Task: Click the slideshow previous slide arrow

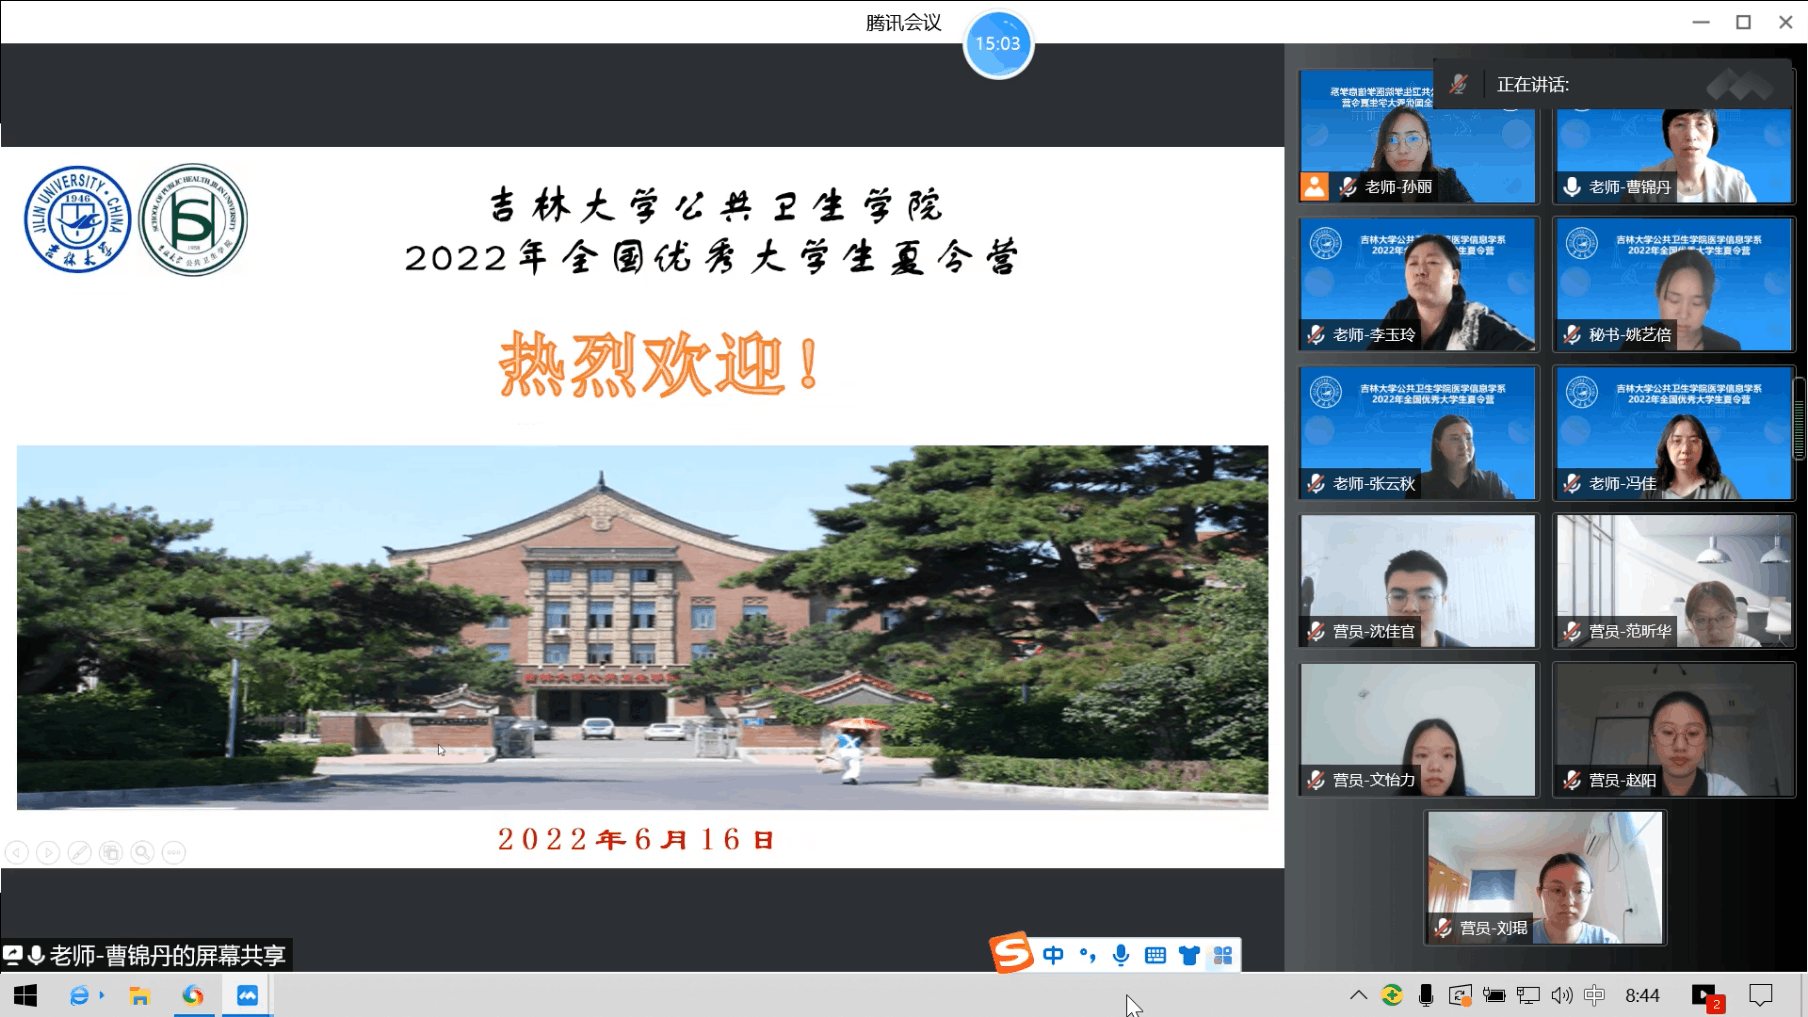Action: point(16,852)
